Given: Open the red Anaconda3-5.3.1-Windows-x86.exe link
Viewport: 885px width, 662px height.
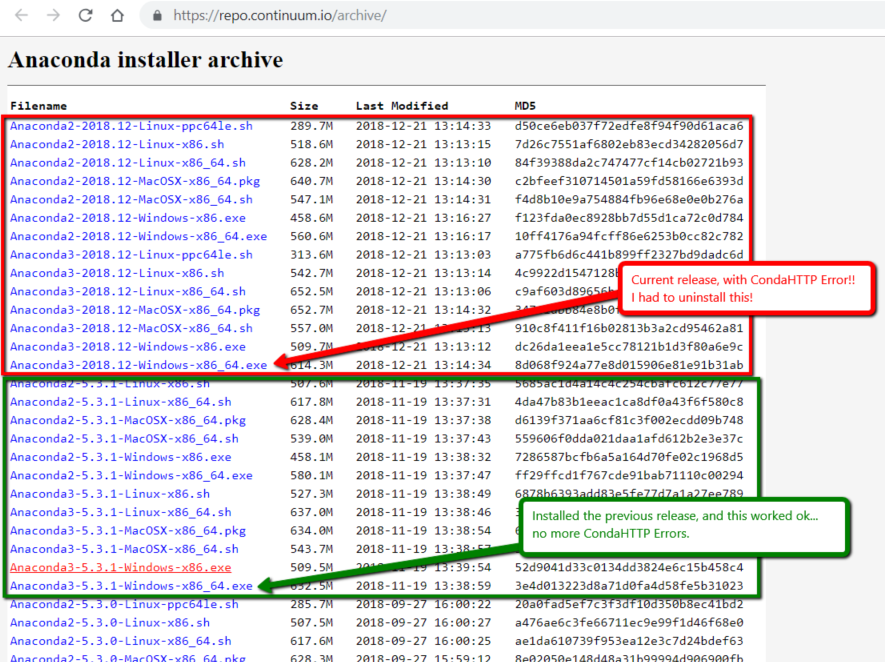Looking at the screenshot, I should (120, 567).
